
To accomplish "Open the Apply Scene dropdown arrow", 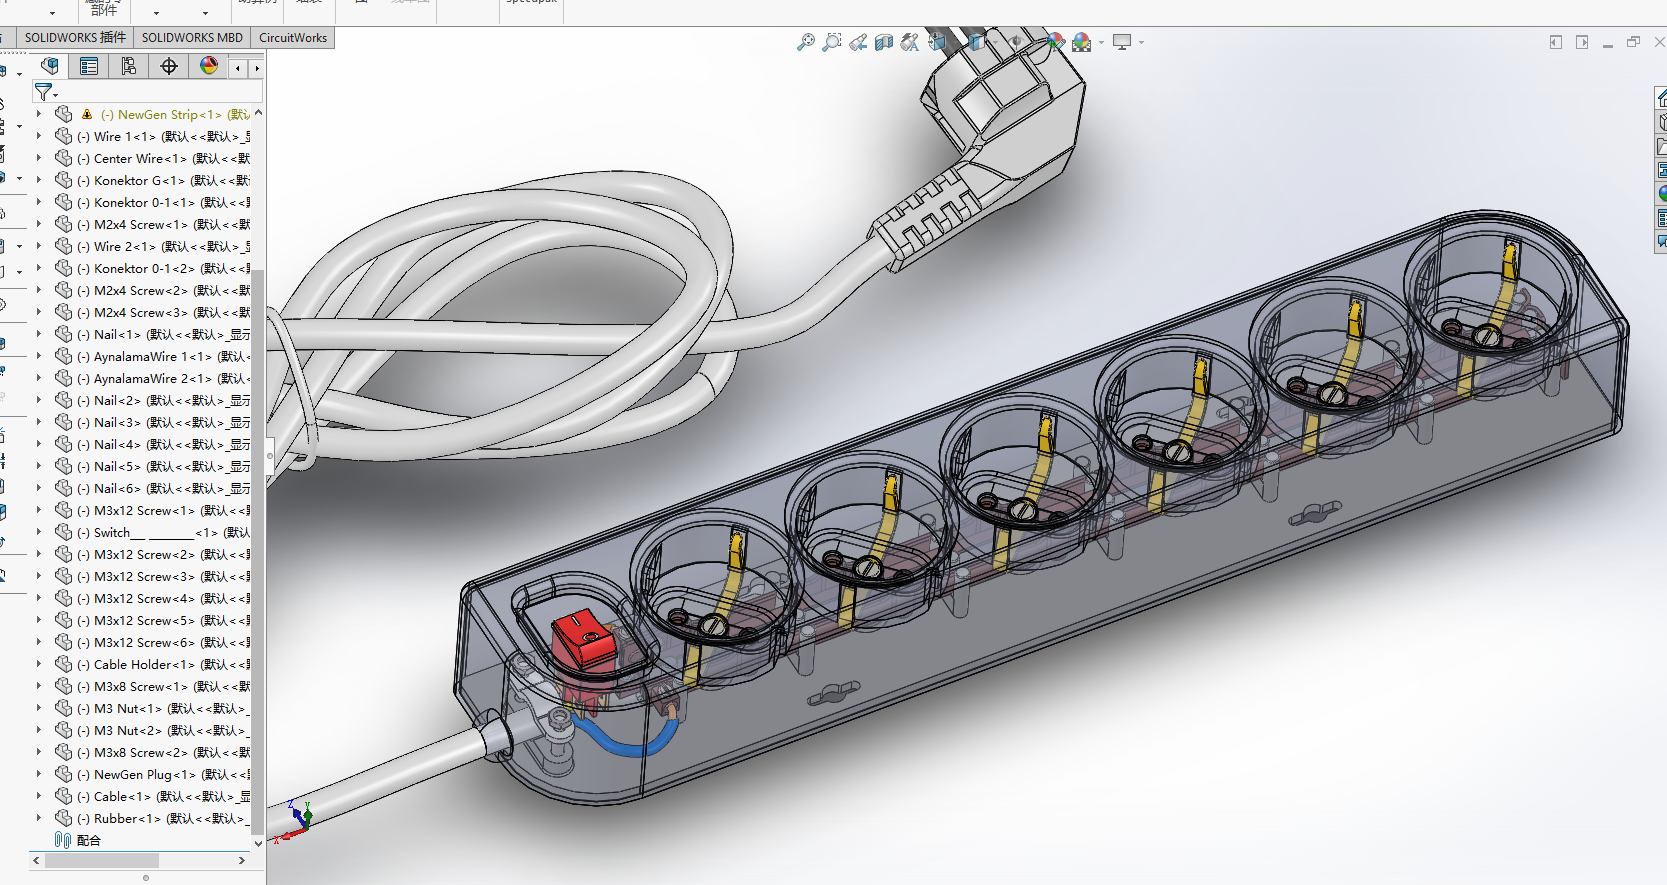I will tap(1101, 43).
